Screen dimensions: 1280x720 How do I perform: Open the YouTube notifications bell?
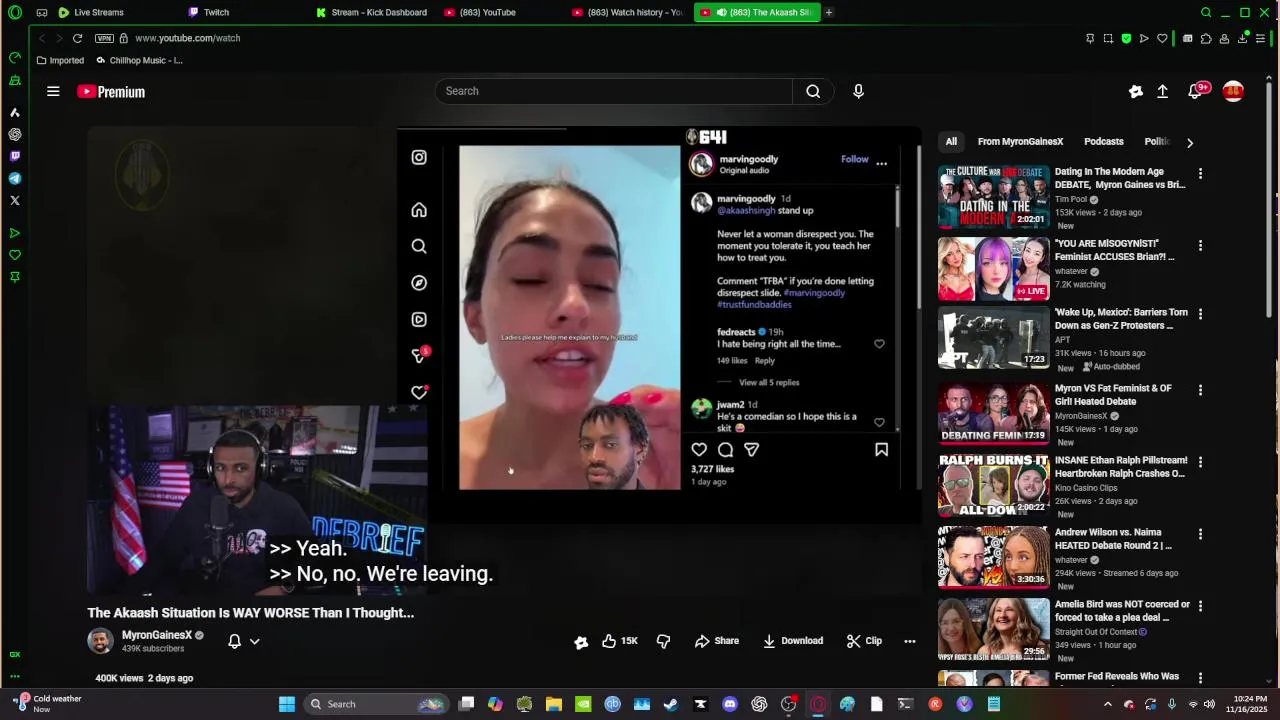1195,91
